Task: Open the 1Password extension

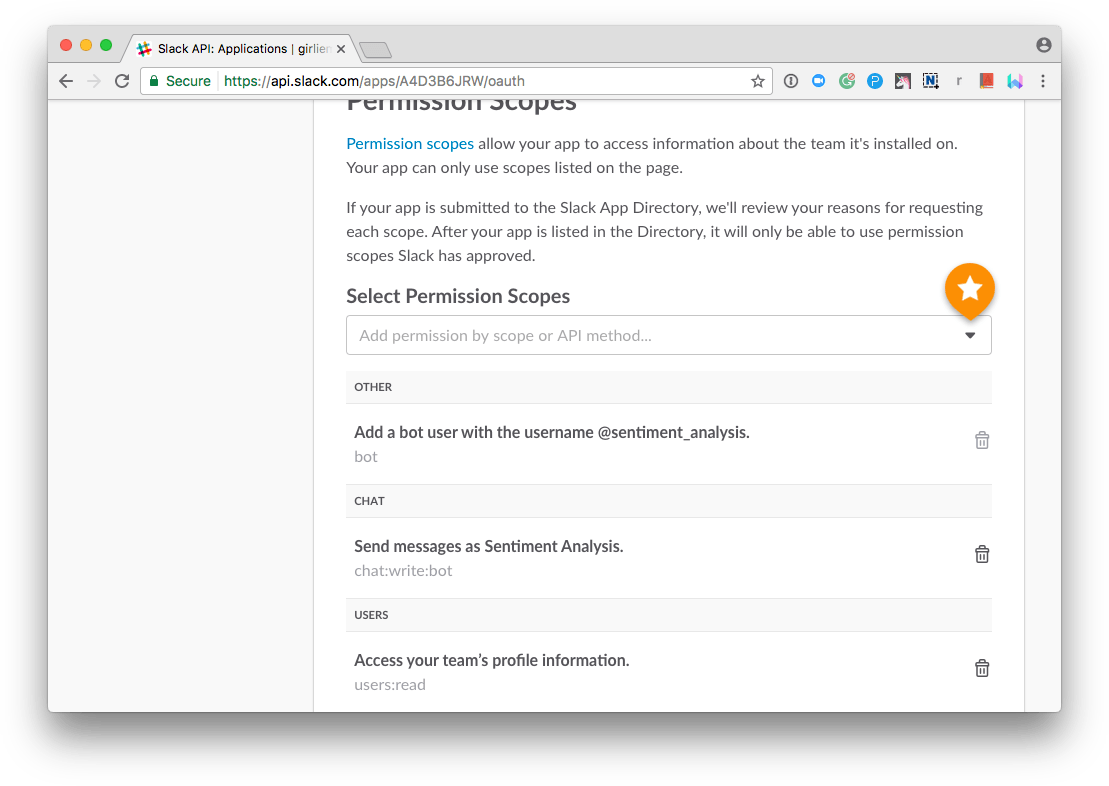Action: 791,81
